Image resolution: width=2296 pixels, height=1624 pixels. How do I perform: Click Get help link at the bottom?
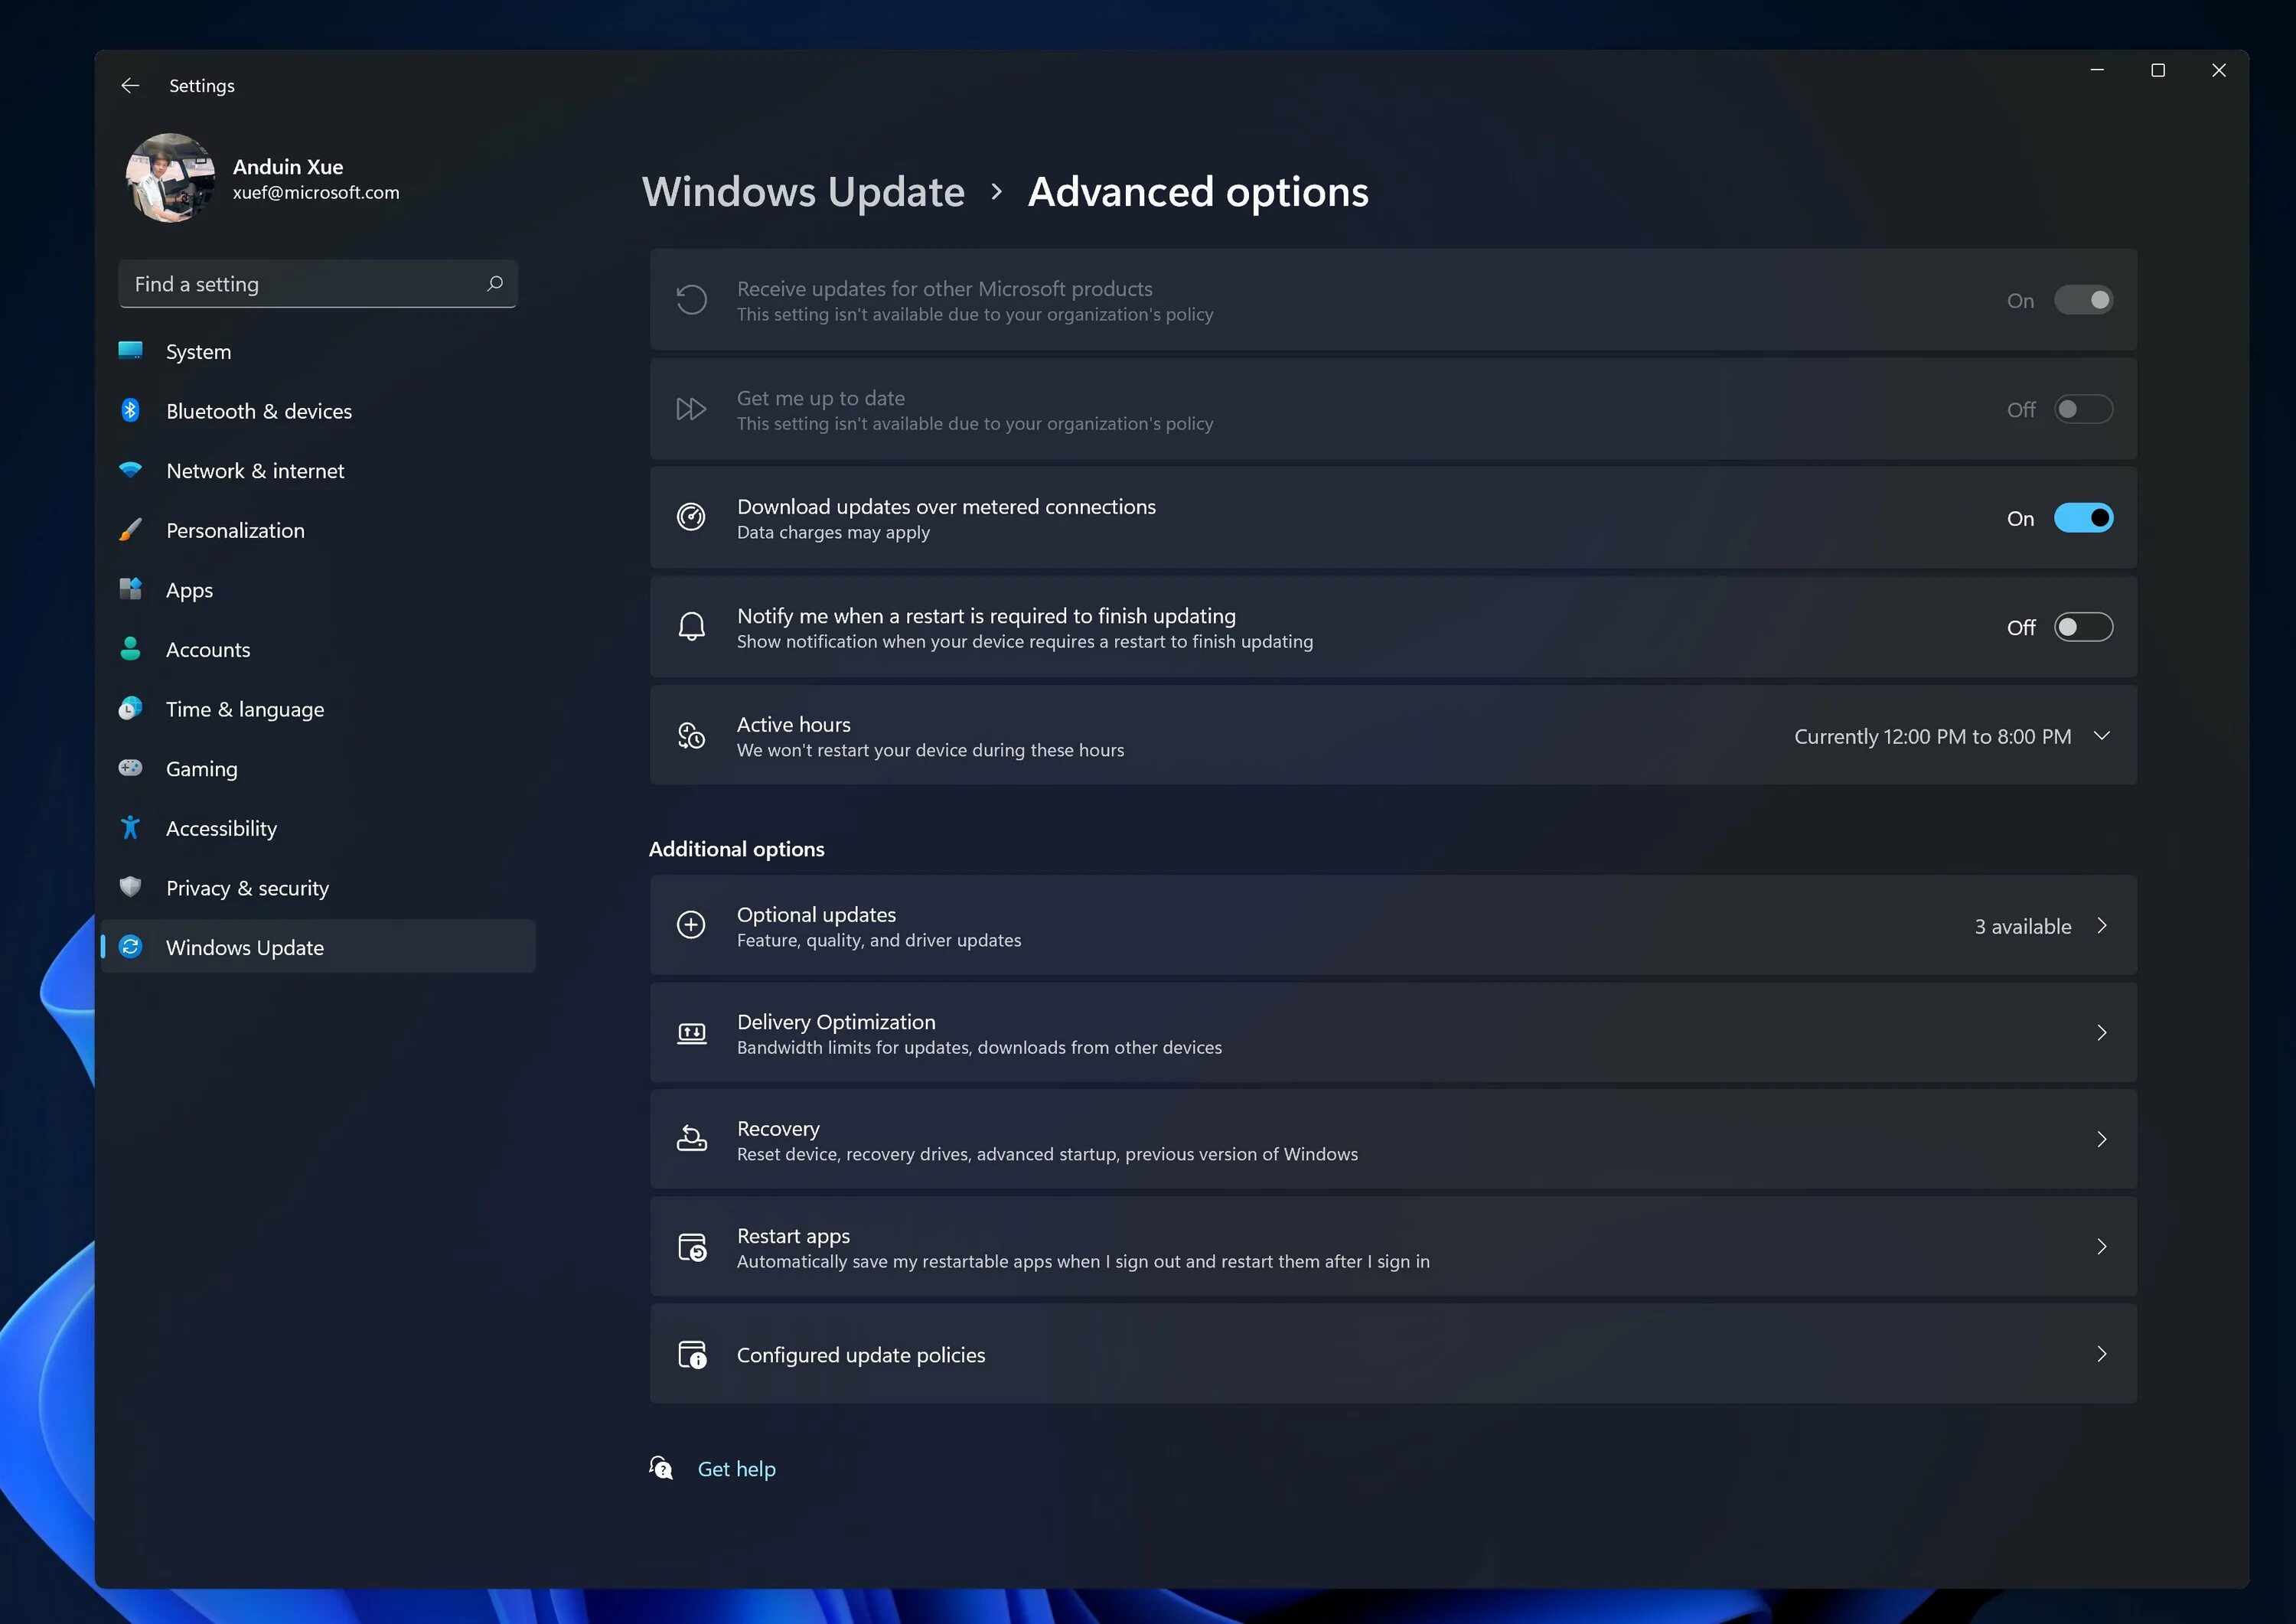(x=736, y=1468)
